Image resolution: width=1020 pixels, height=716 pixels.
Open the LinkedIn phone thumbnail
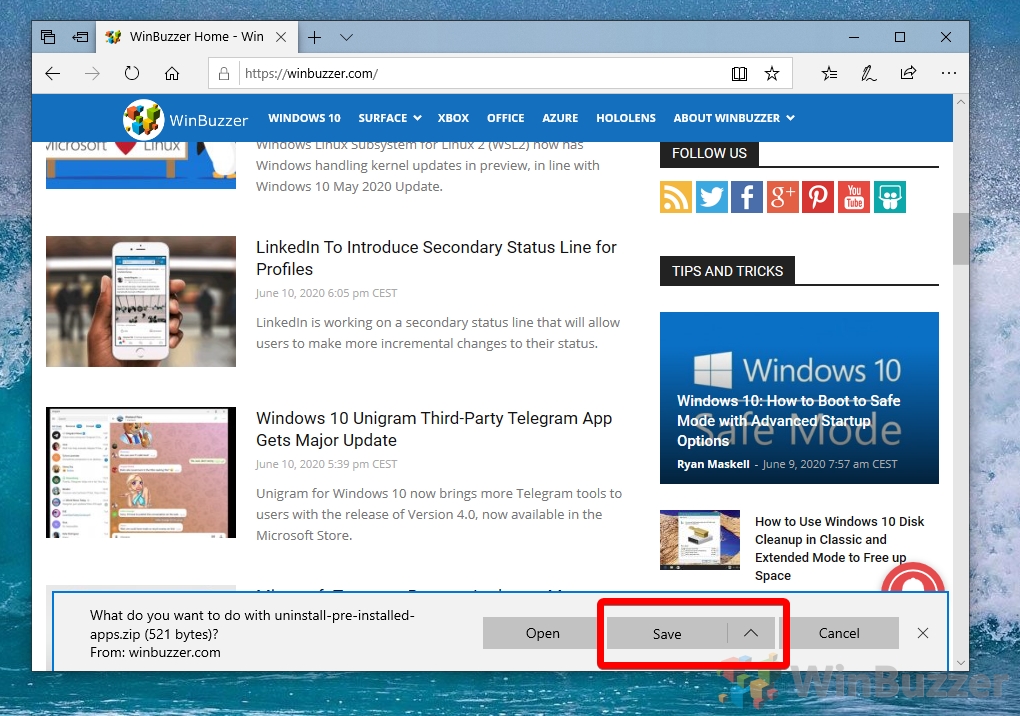141,301
